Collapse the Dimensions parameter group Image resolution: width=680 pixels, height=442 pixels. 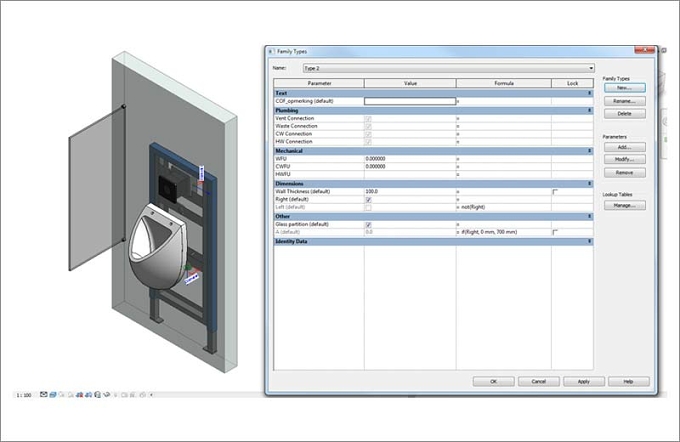tap(589, 183)
